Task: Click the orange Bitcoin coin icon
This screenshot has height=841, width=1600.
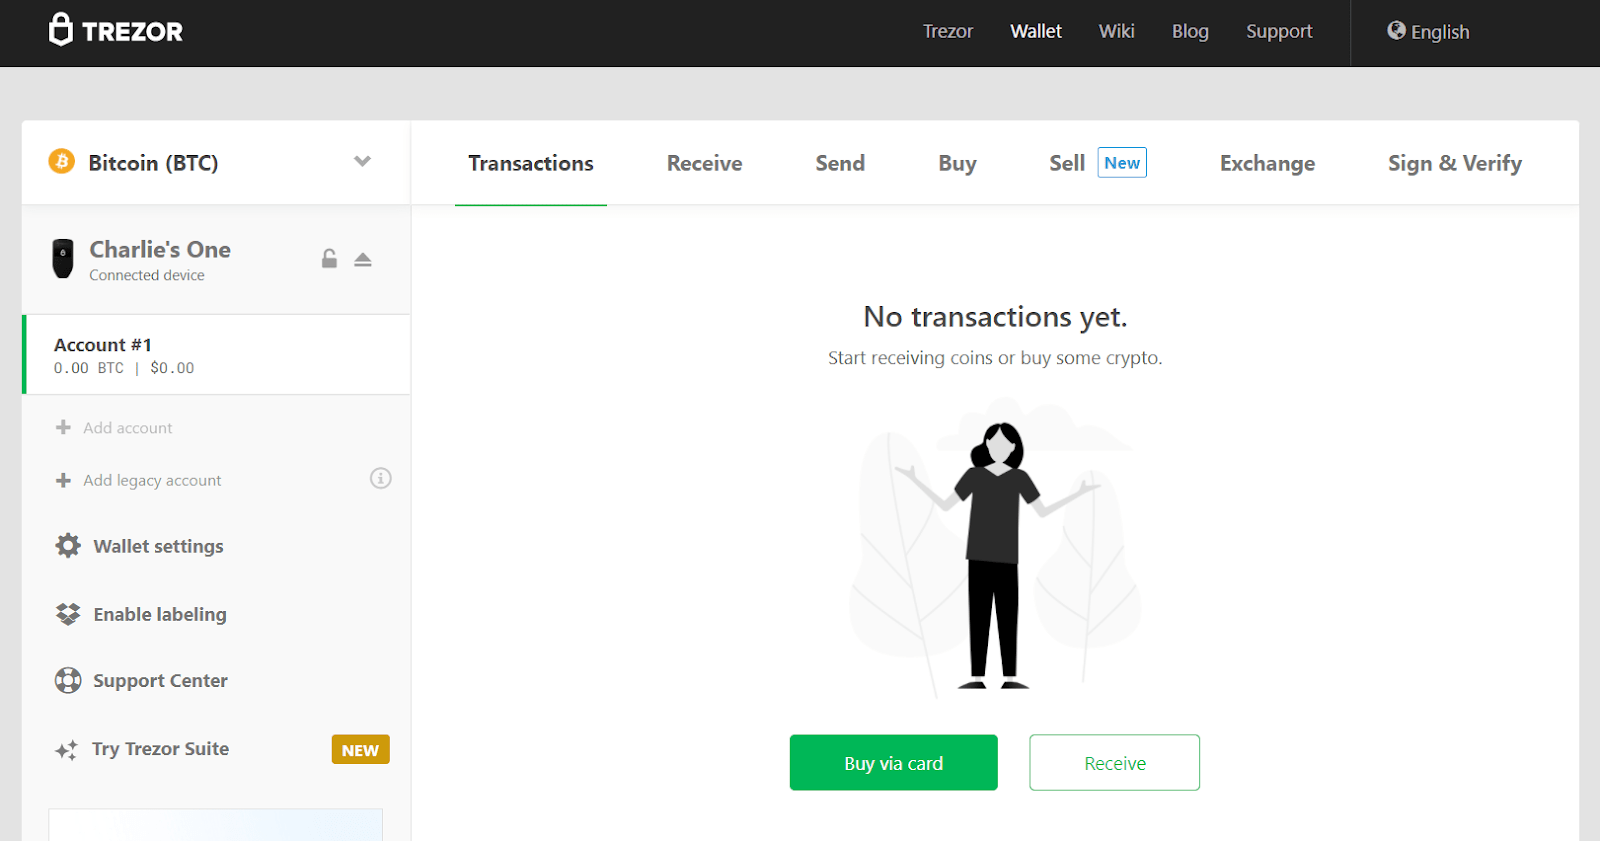Action: [x=62, y=162]
